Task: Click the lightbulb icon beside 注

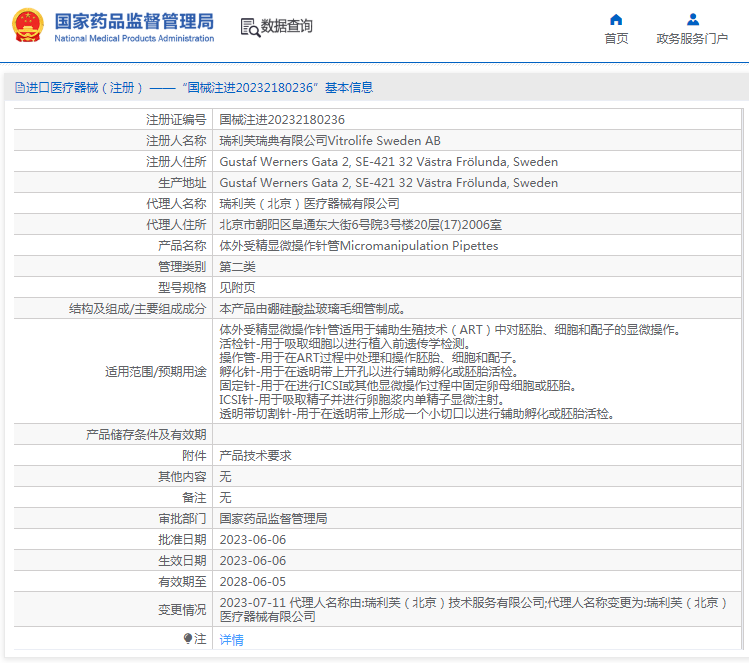Action: click(x=188, y=638)
